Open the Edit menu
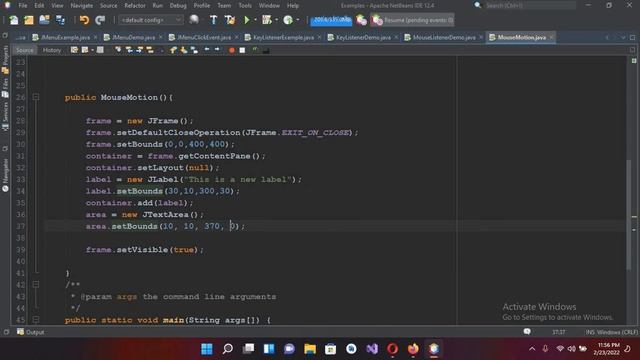The image size is (640, 360). [39, 5]
